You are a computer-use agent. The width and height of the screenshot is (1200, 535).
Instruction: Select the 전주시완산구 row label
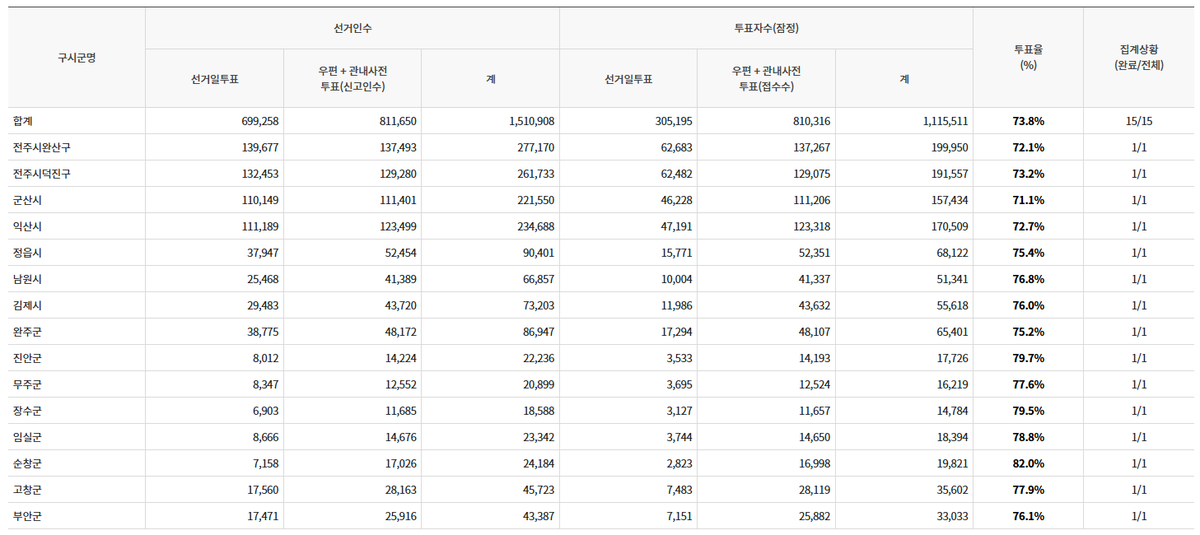(x=41, y=147)
